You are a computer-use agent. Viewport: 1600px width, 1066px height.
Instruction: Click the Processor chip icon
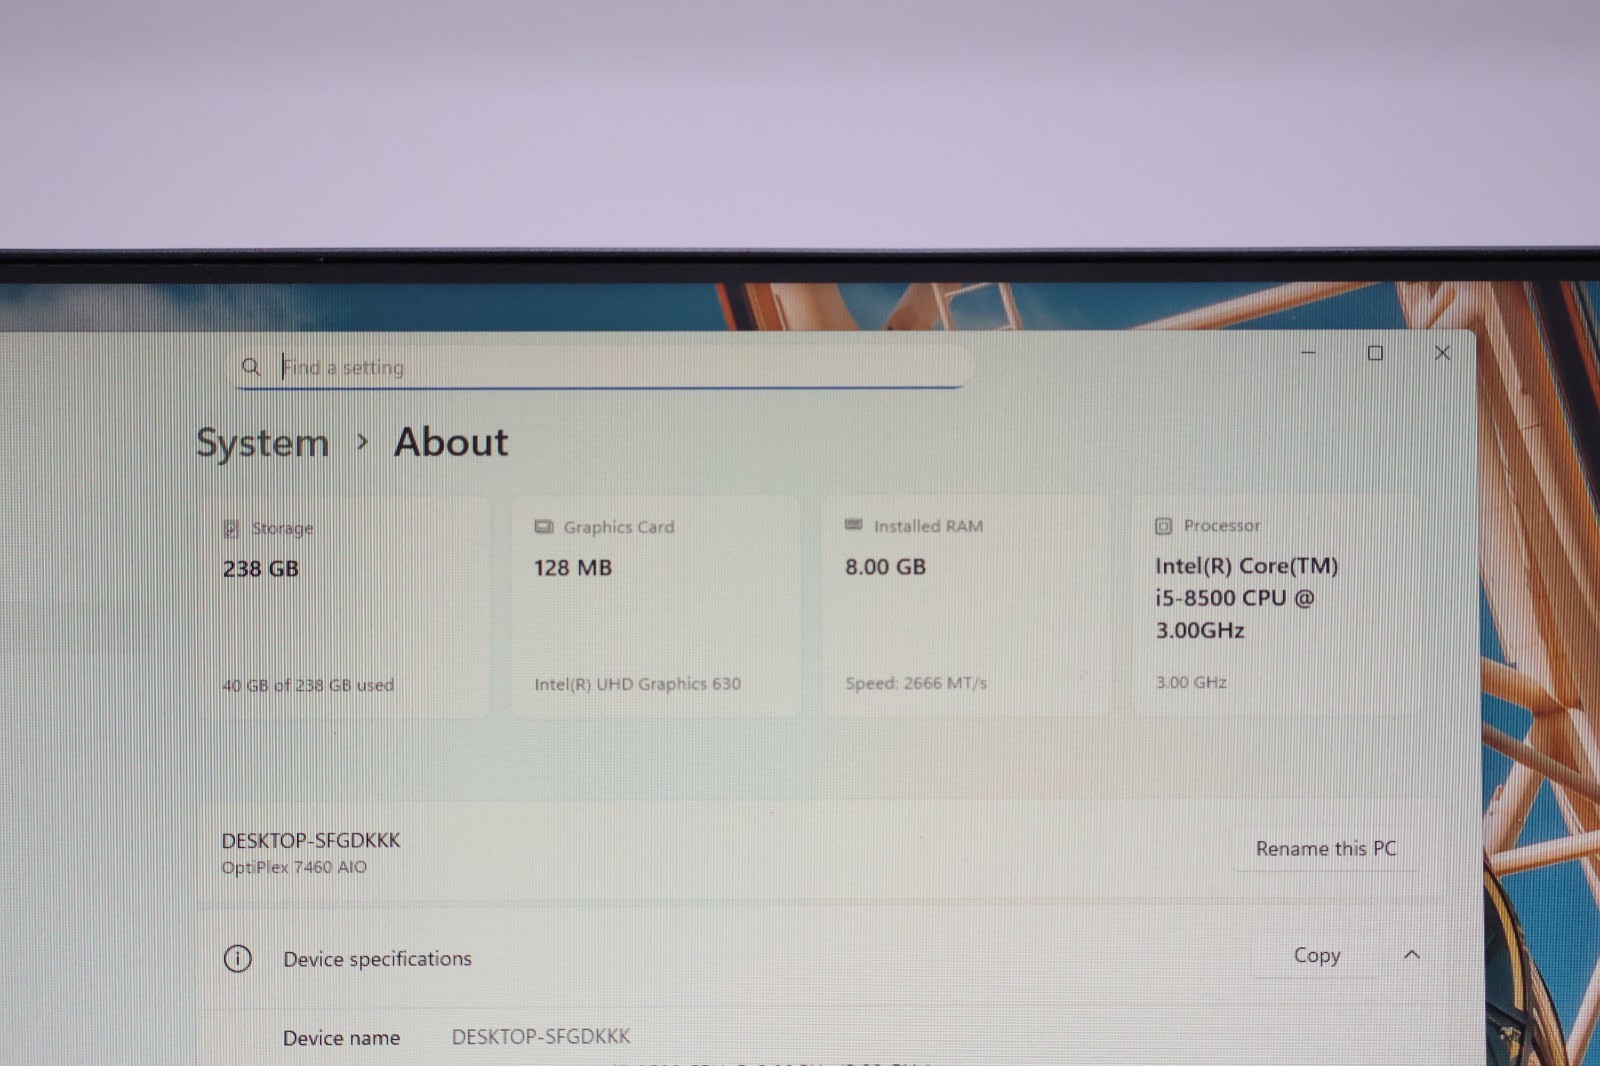pyautogui.click(x=1163, y=525)
